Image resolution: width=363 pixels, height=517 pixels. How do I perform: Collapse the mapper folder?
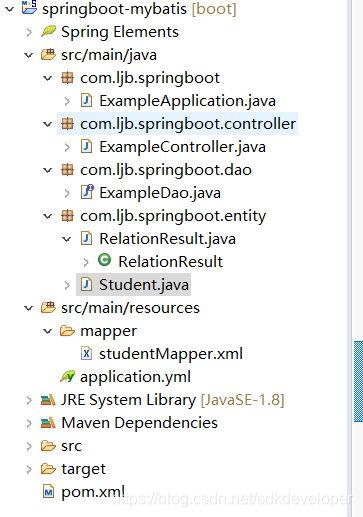(48, 331)
